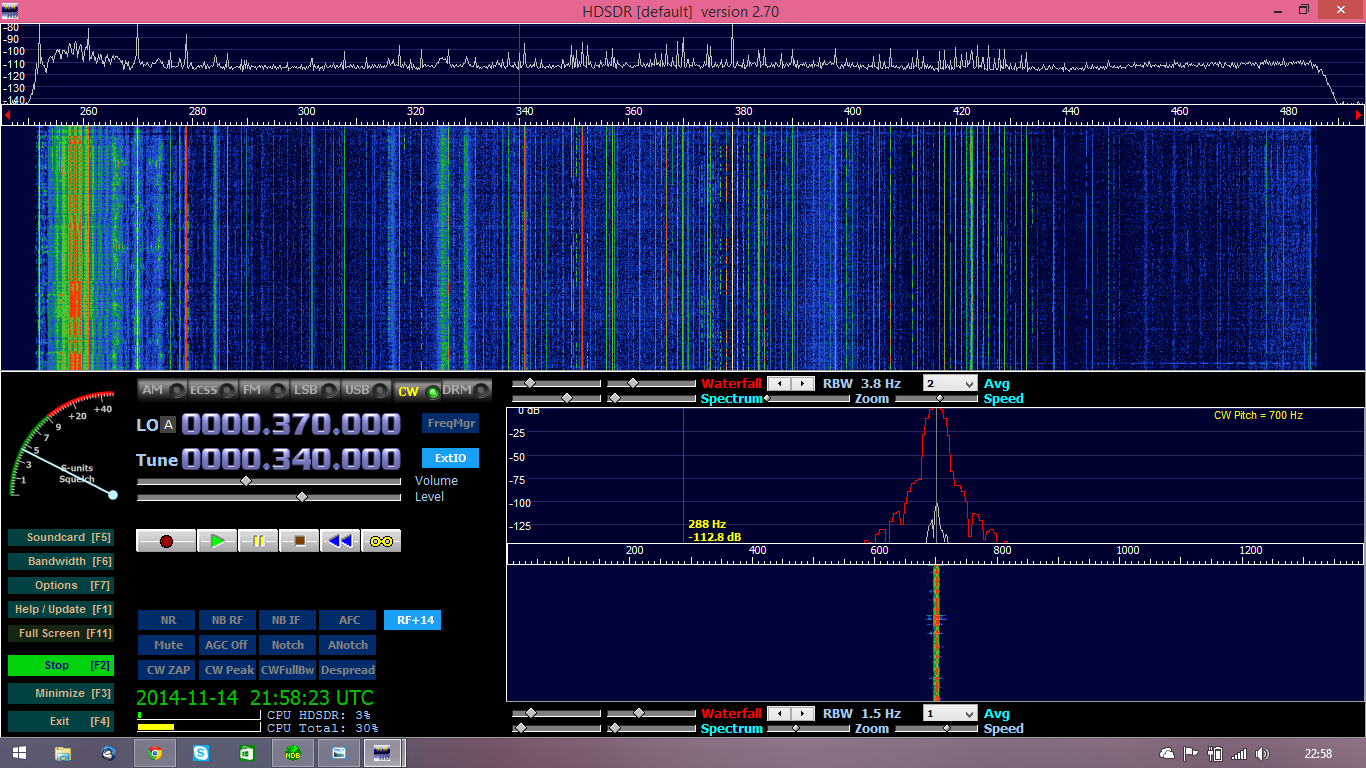Screen dimensions: 1366x768
Task: Click the lower Zoom slider
Action: click(806, 728)
